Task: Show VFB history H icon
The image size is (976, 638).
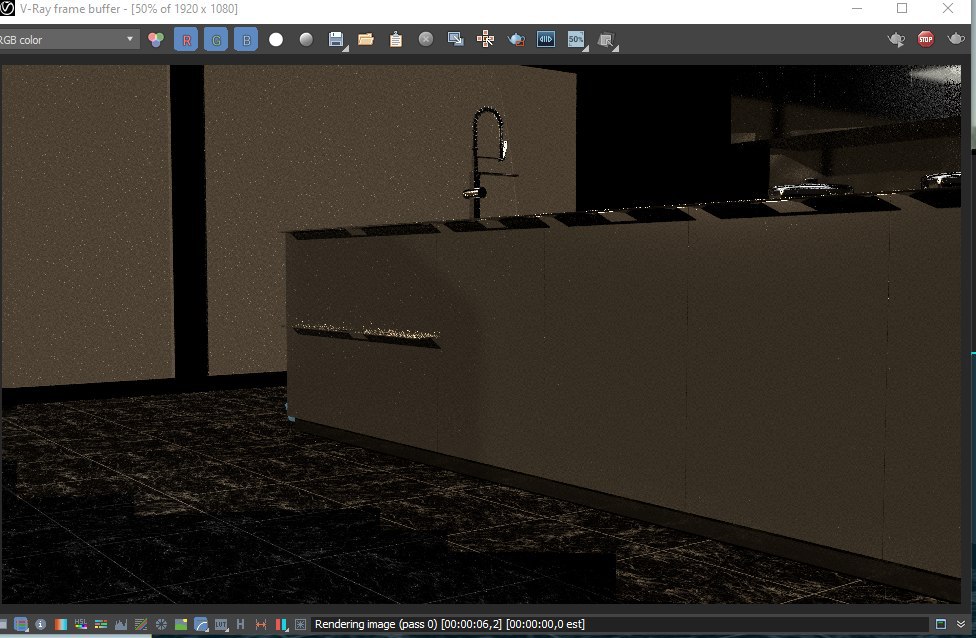Action: pos(240,624)
